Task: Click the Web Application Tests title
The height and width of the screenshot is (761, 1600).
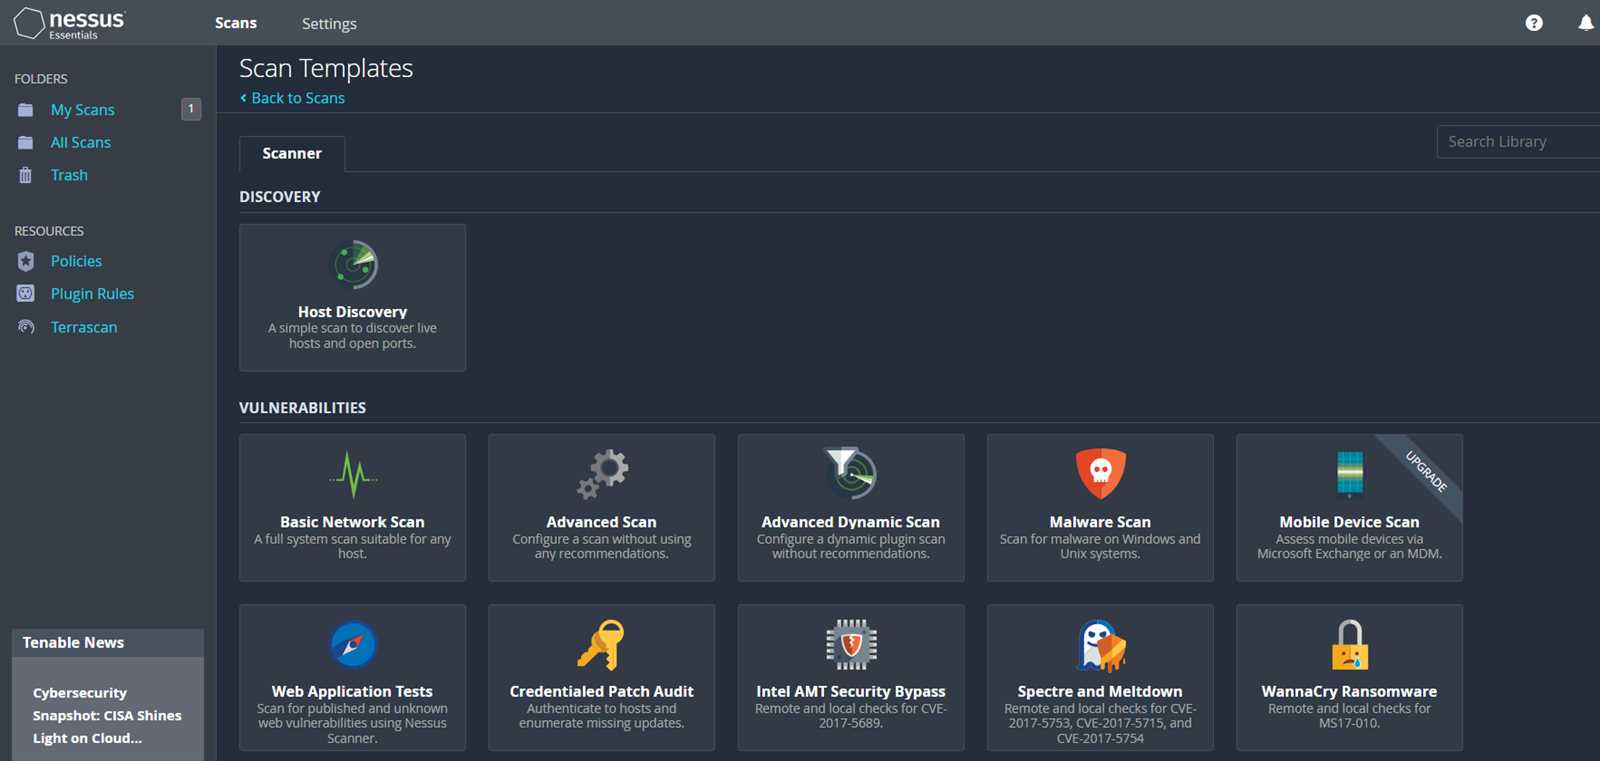Action: coord(352,691)
